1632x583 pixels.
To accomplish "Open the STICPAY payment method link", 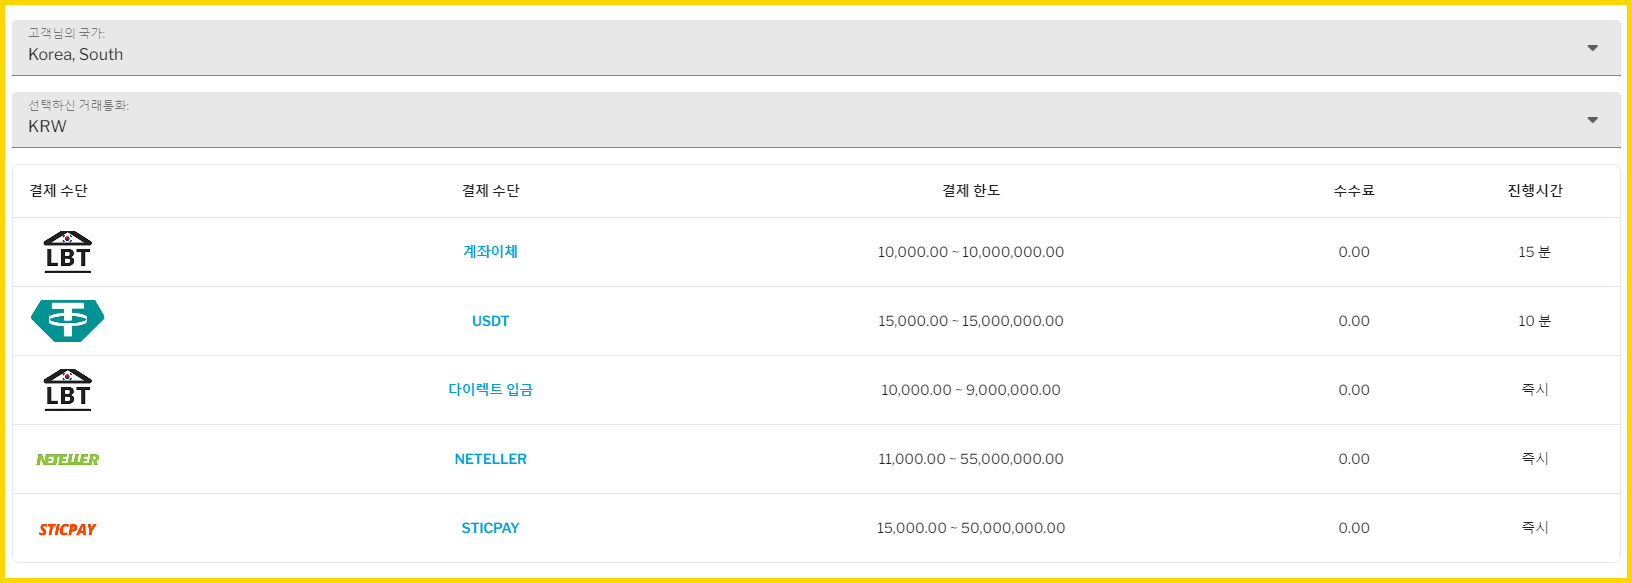I will (490, 528).
